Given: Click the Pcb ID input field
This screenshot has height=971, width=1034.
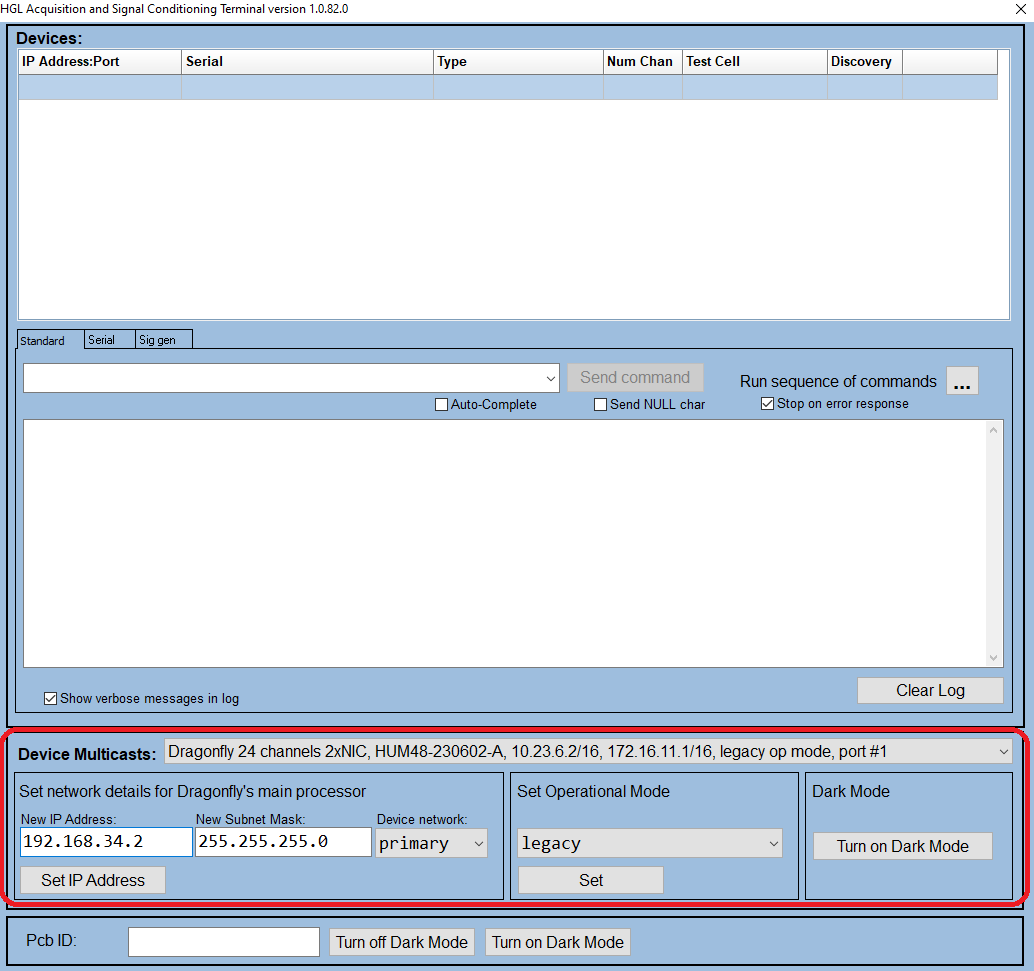Looking at the screenshot, I should pos(224,942).
